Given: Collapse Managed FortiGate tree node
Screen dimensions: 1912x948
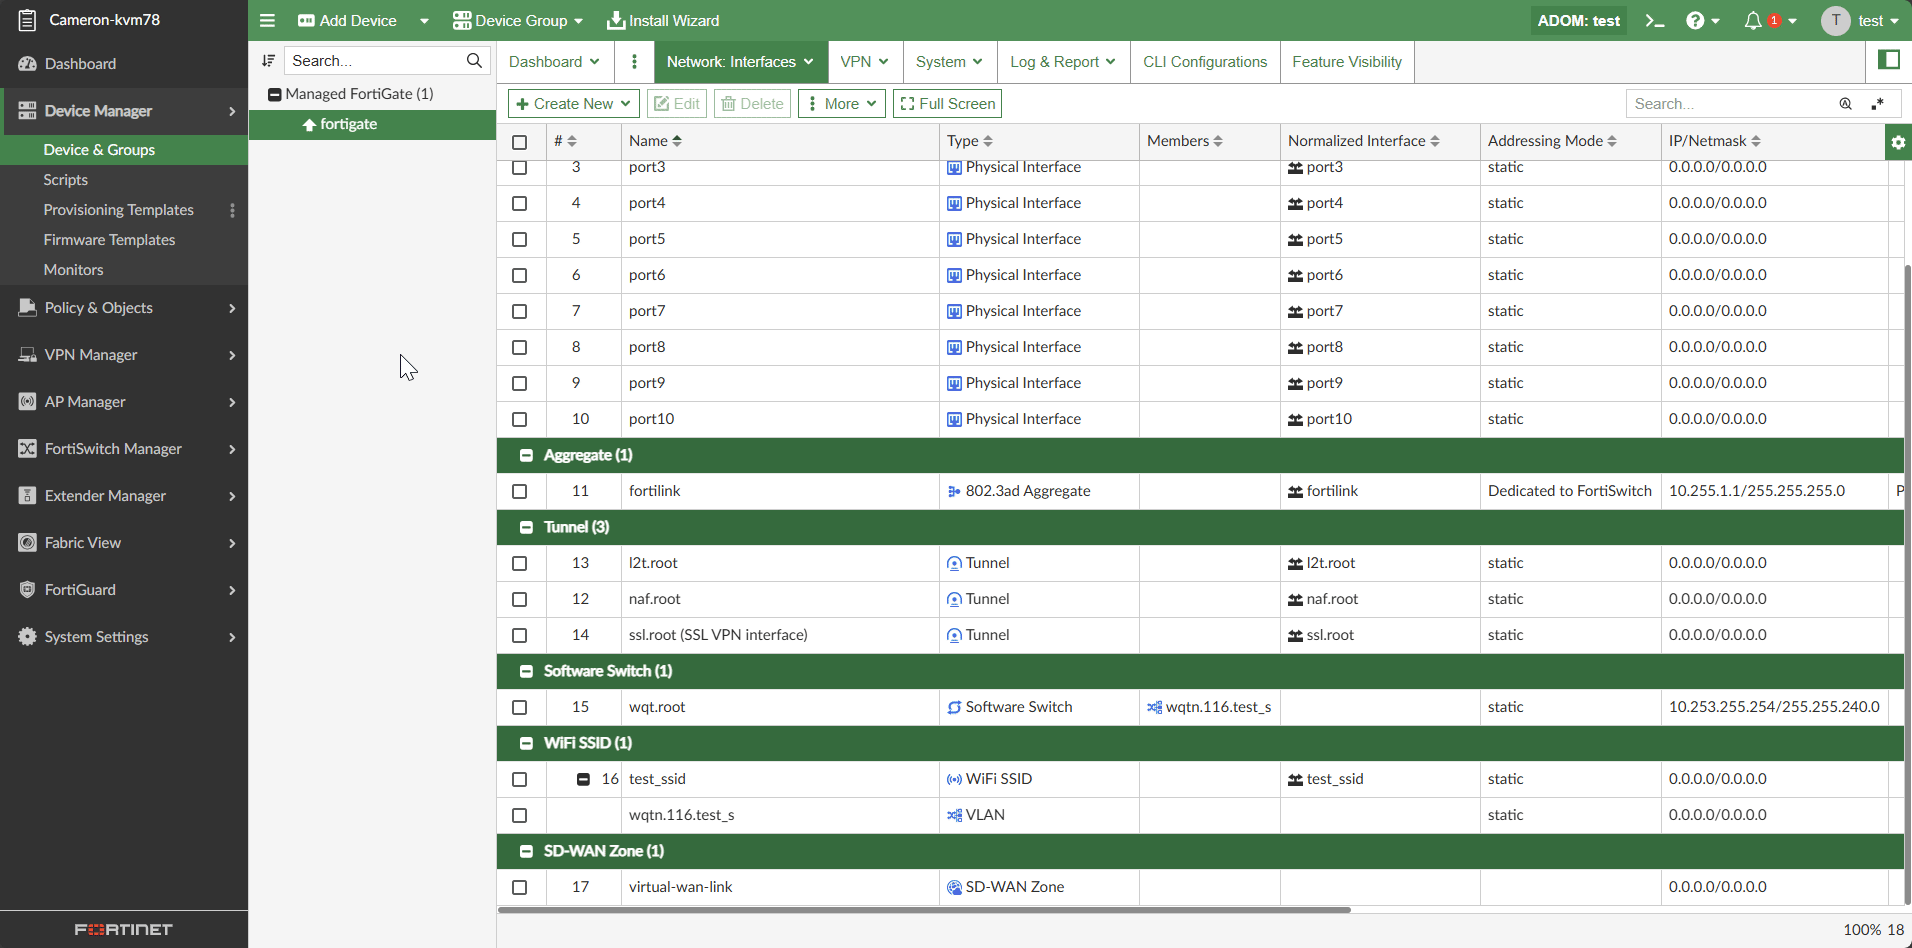Looking at the screenshot, I should [x=275, y=94].
